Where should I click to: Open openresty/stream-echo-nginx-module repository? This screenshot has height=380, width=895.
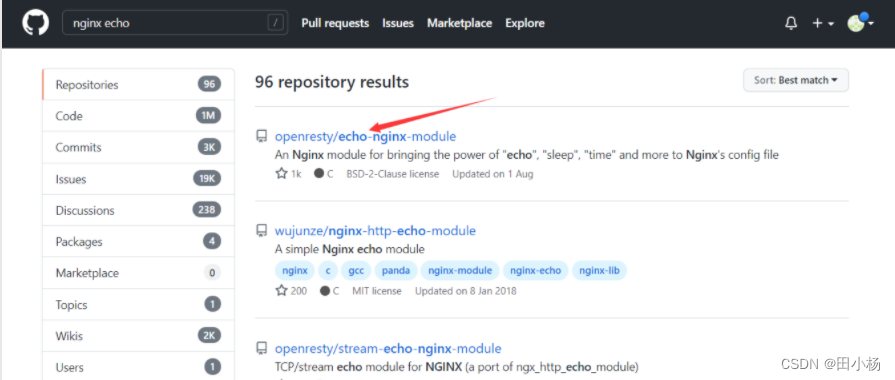click(388, 348)
